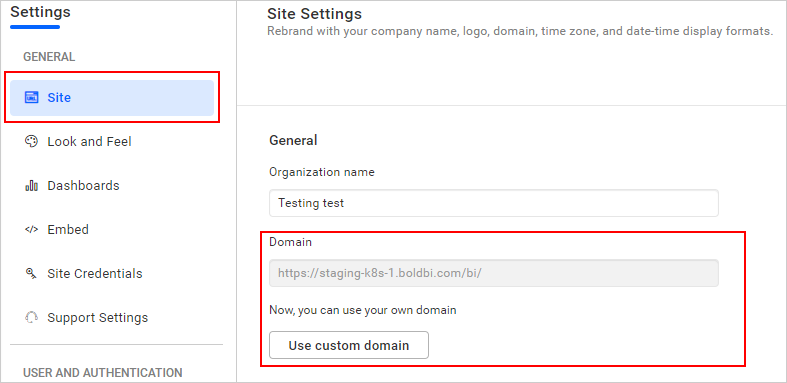Focus the Organization name text field
This screenshot has height=383, width=787.
494,203
